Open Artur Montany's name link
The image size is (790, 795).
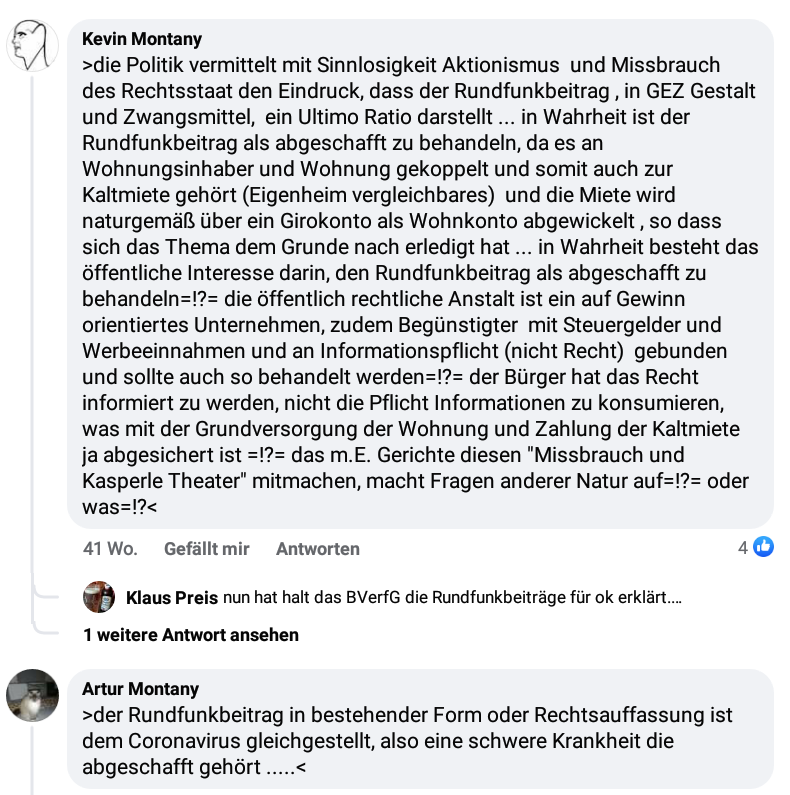140,689
